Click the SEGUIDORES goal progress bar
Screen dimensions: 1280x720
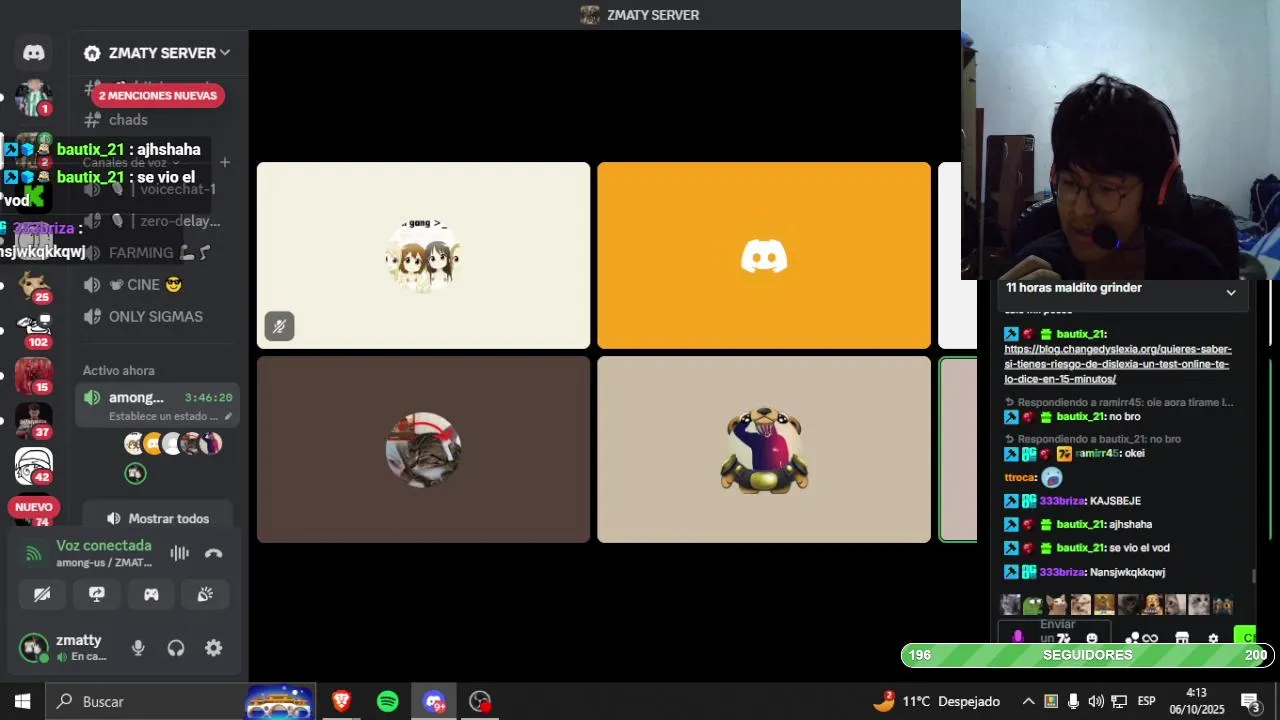pyautogui.click(x=1087, y=655)
